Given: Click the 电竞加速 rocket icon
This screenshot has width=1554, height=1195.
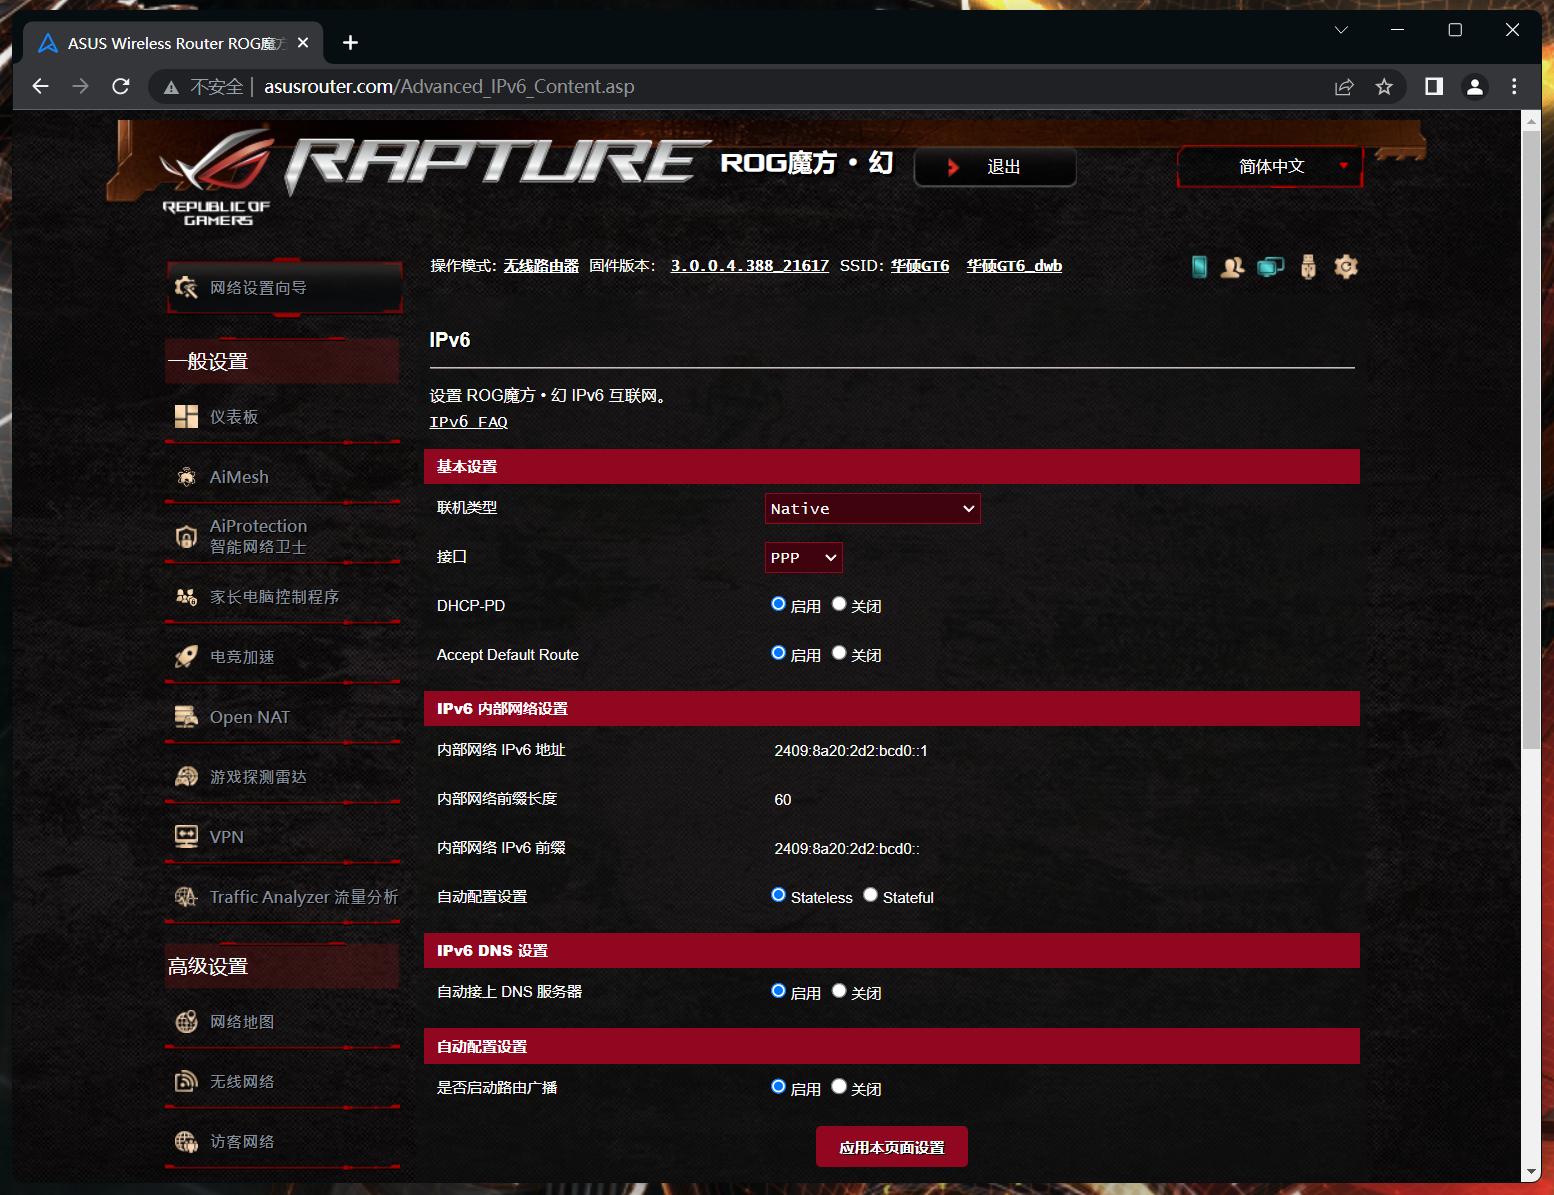Looking at the screenshot, I should pos(186,657).
